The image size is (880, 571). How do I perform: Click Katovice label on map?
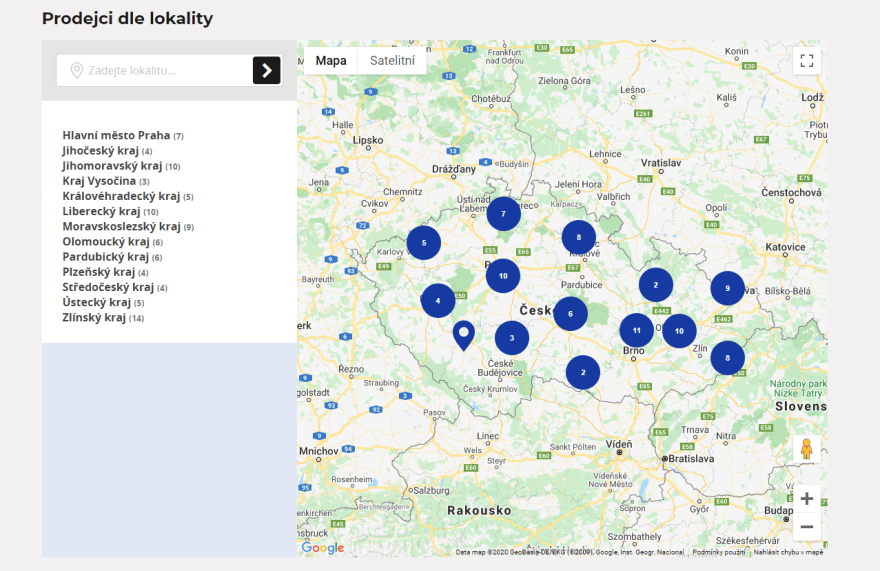(x=785, y=247)
